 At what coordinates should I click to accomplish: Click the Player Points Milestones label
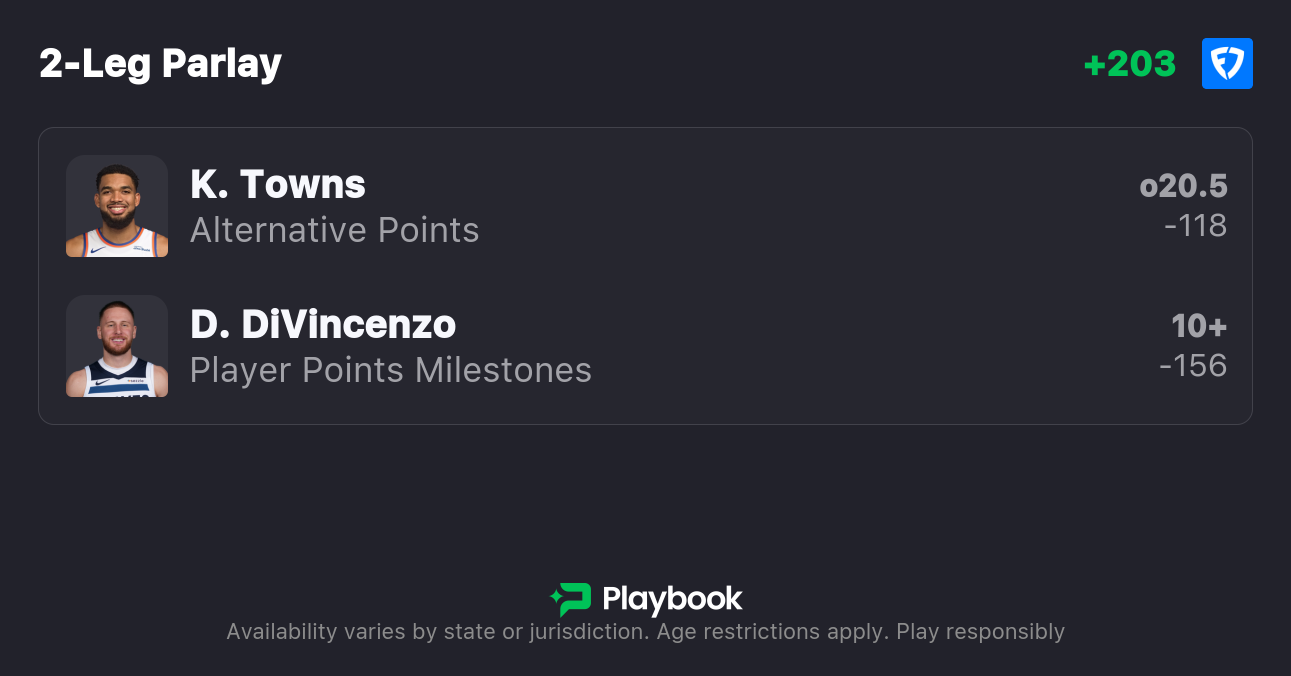pyautogui.click(x=390, y=370)
